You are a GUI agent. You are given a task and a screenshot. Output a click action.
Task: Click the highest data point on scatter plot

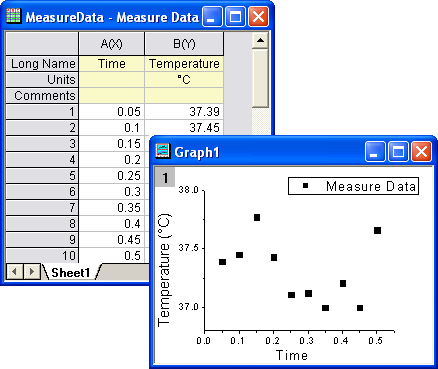pos(257,218)
